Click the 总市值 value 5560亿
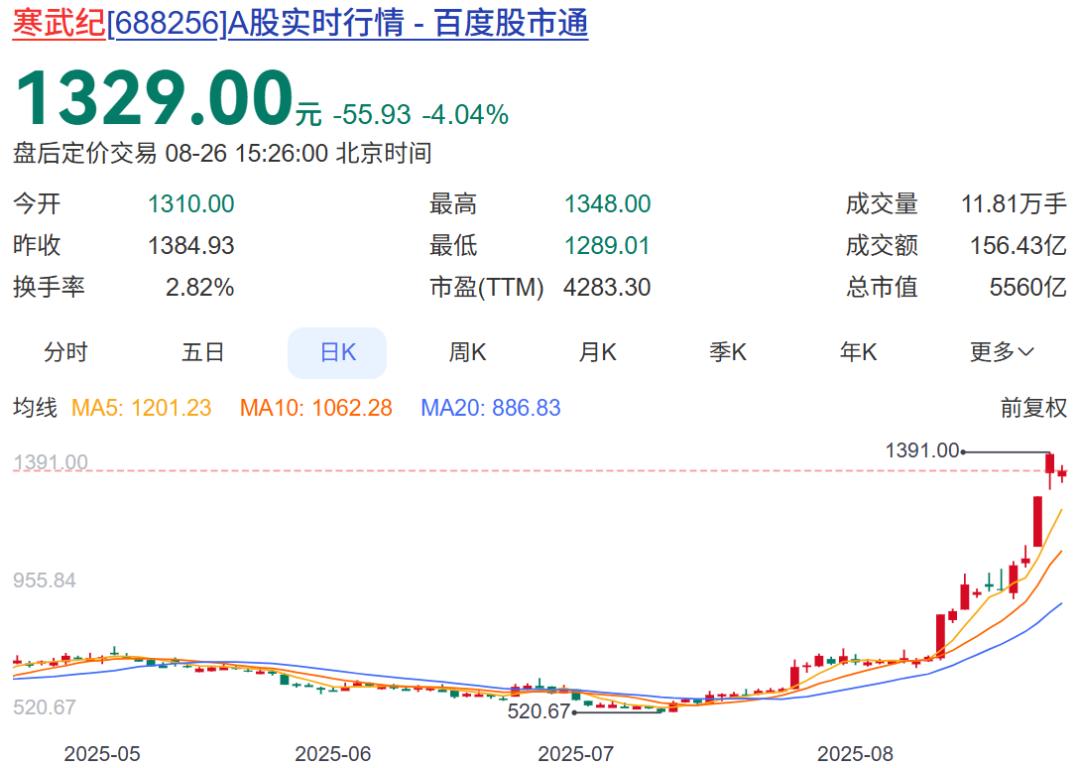 tap(1028, 287)
